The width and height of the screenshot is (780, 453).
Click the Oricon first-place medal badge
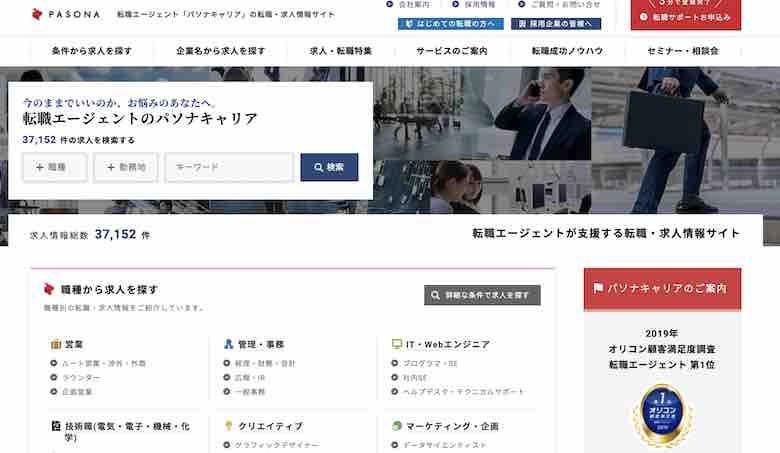[x=662, y=415]
